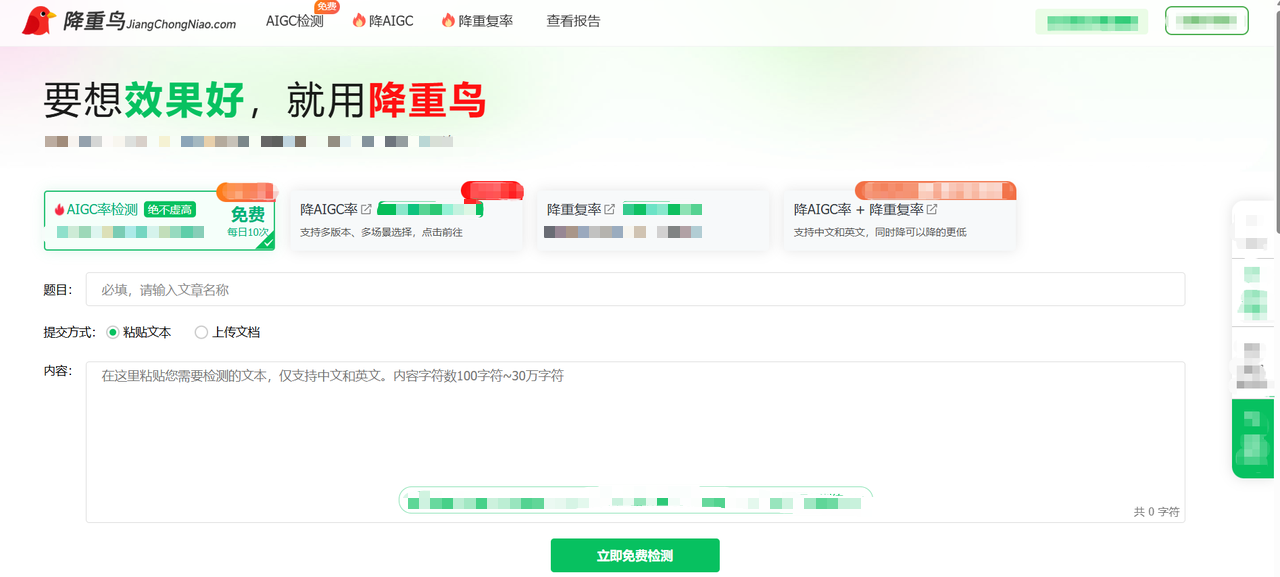
Task: Select the 粘贴文本 radio button
Action: click(113, 332)
